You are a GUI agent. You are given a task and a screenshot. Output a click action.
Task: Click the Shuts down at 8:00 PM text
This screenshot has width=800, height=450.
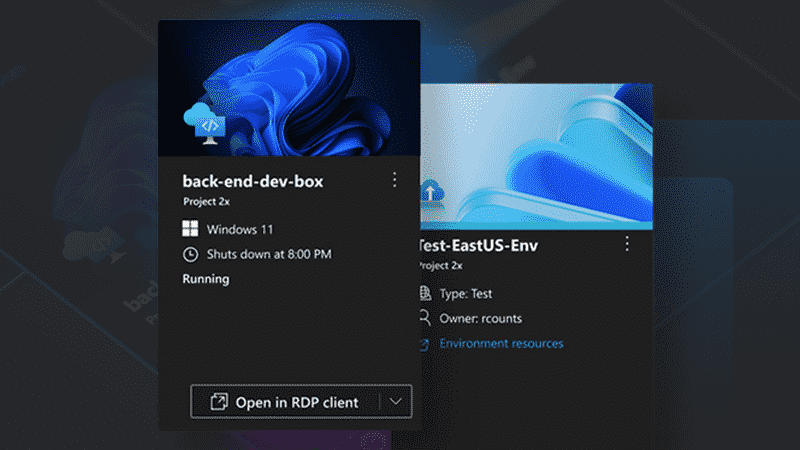pyautogui.click(x=268, y=254)
